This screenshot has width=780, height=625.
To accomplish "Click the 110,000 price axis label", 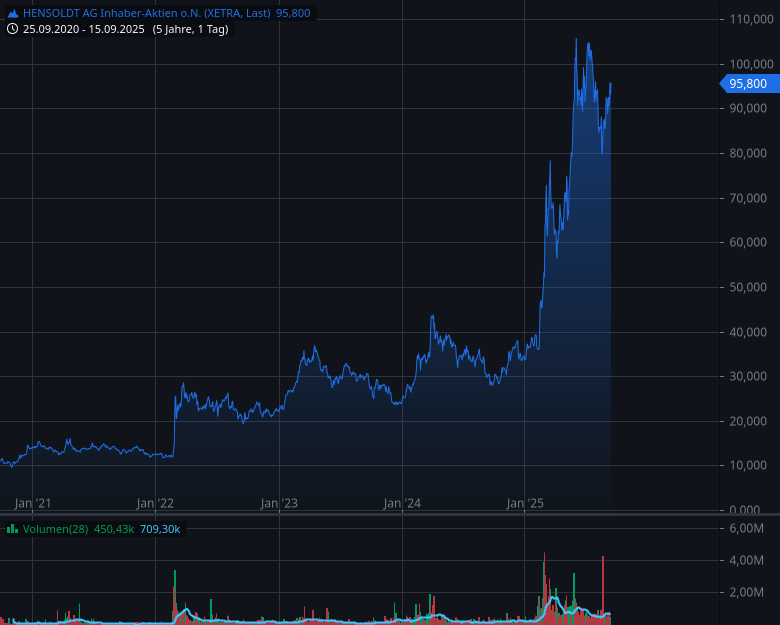I will point(751,19).
